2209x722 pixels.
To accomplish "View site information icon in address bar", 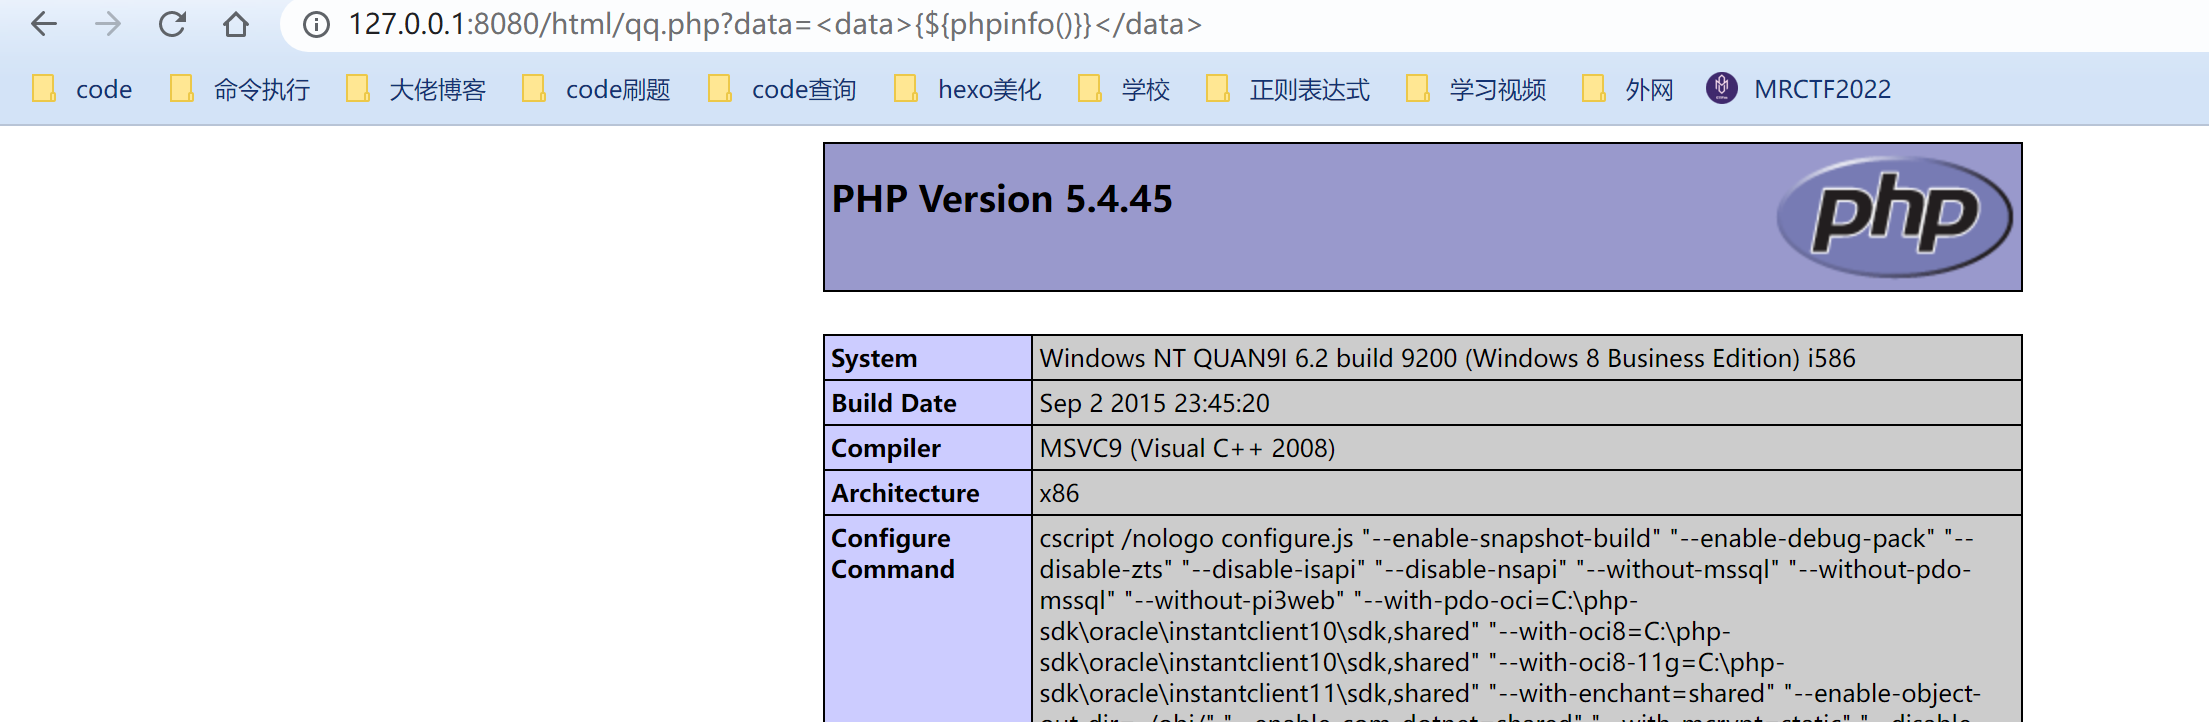I will tap(316, 24).
